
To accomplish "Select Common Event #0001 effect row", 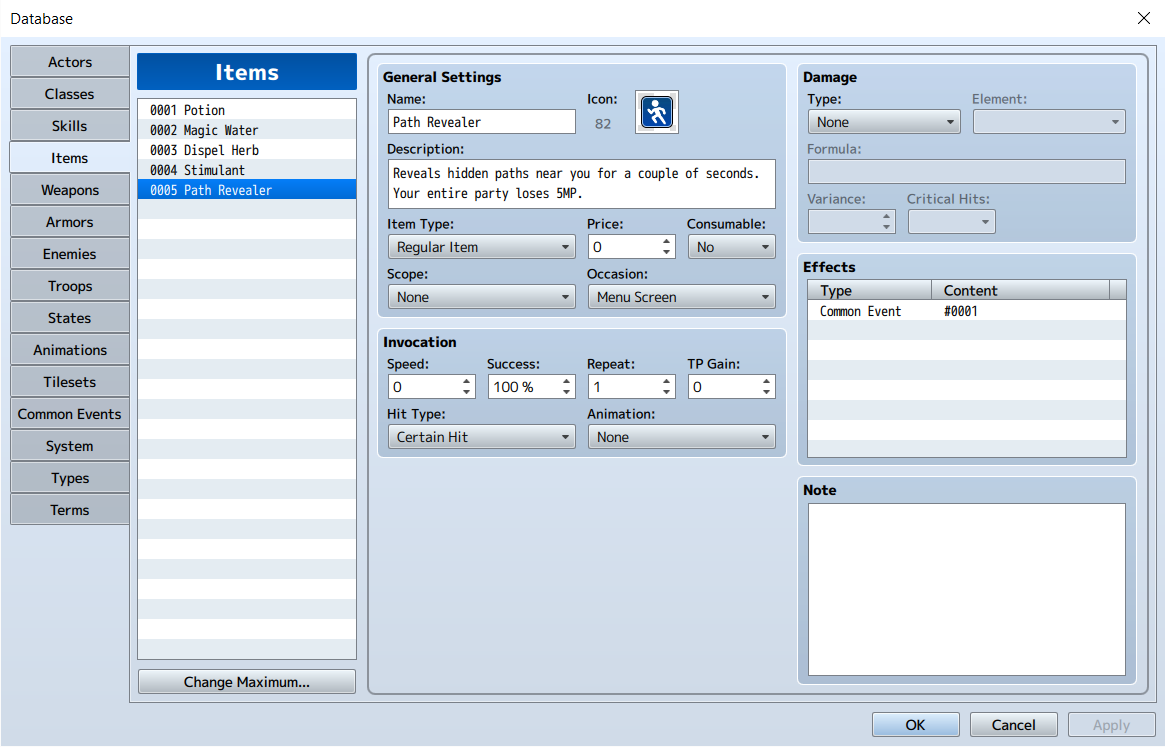I will tap(967, 311).
